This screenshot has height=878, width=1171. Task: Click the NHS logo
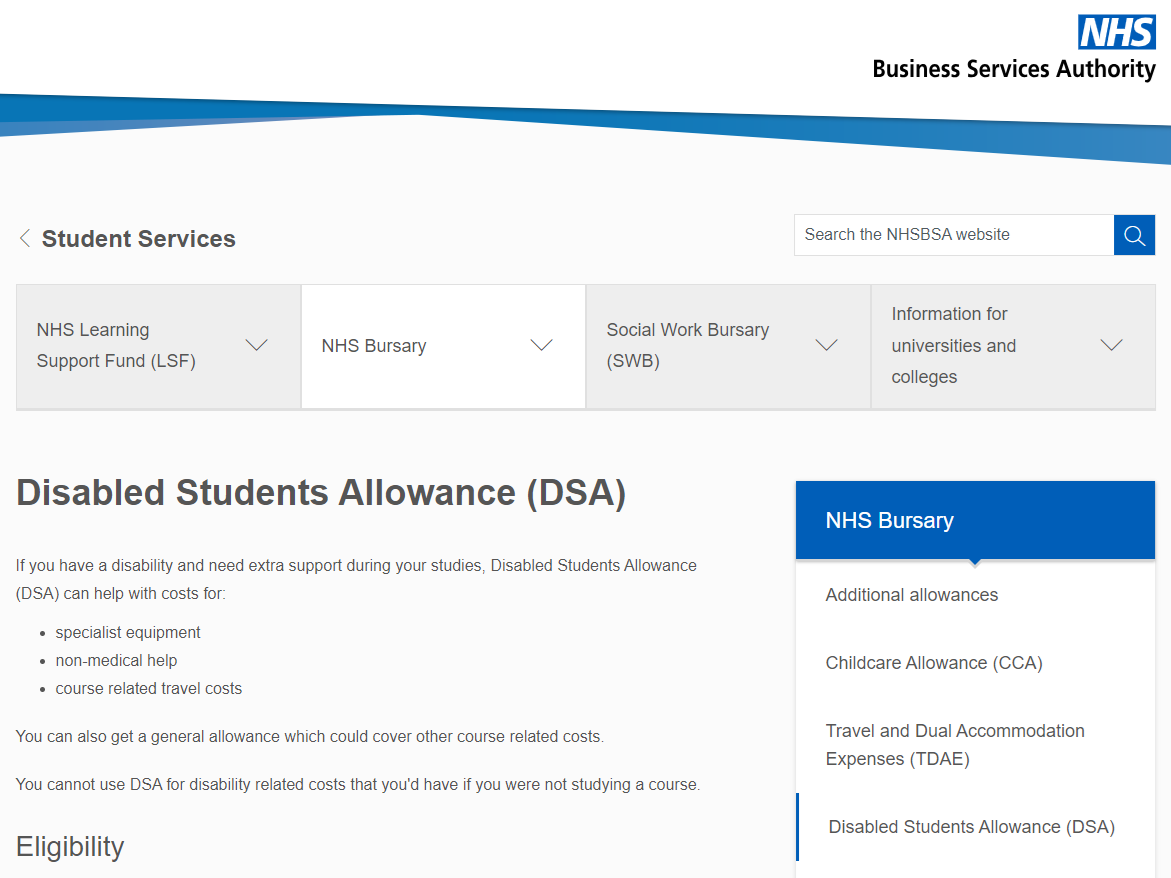[x=1117, y=33]
